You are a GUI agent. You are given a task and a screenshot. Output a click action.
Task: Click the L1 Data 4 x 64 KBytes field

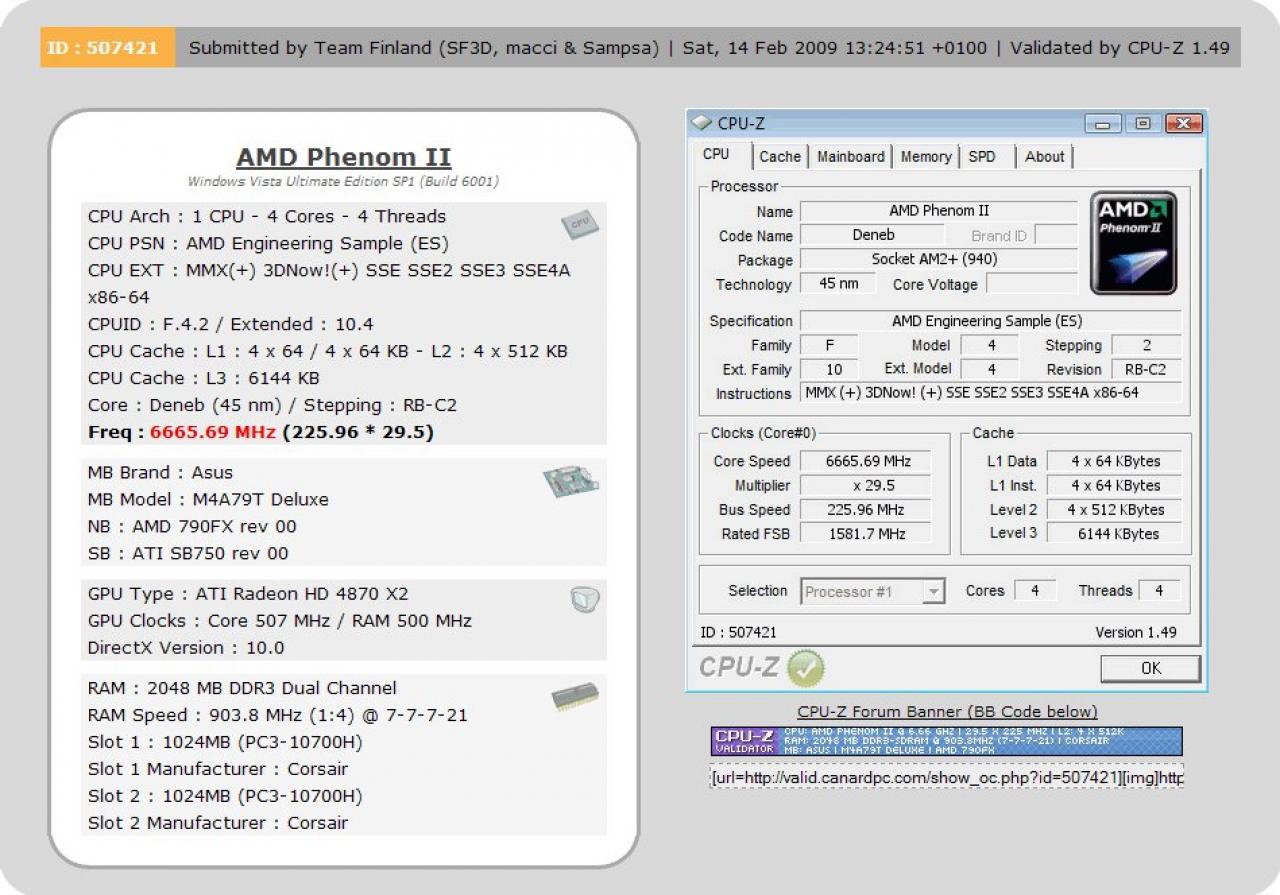point(1115,461)
